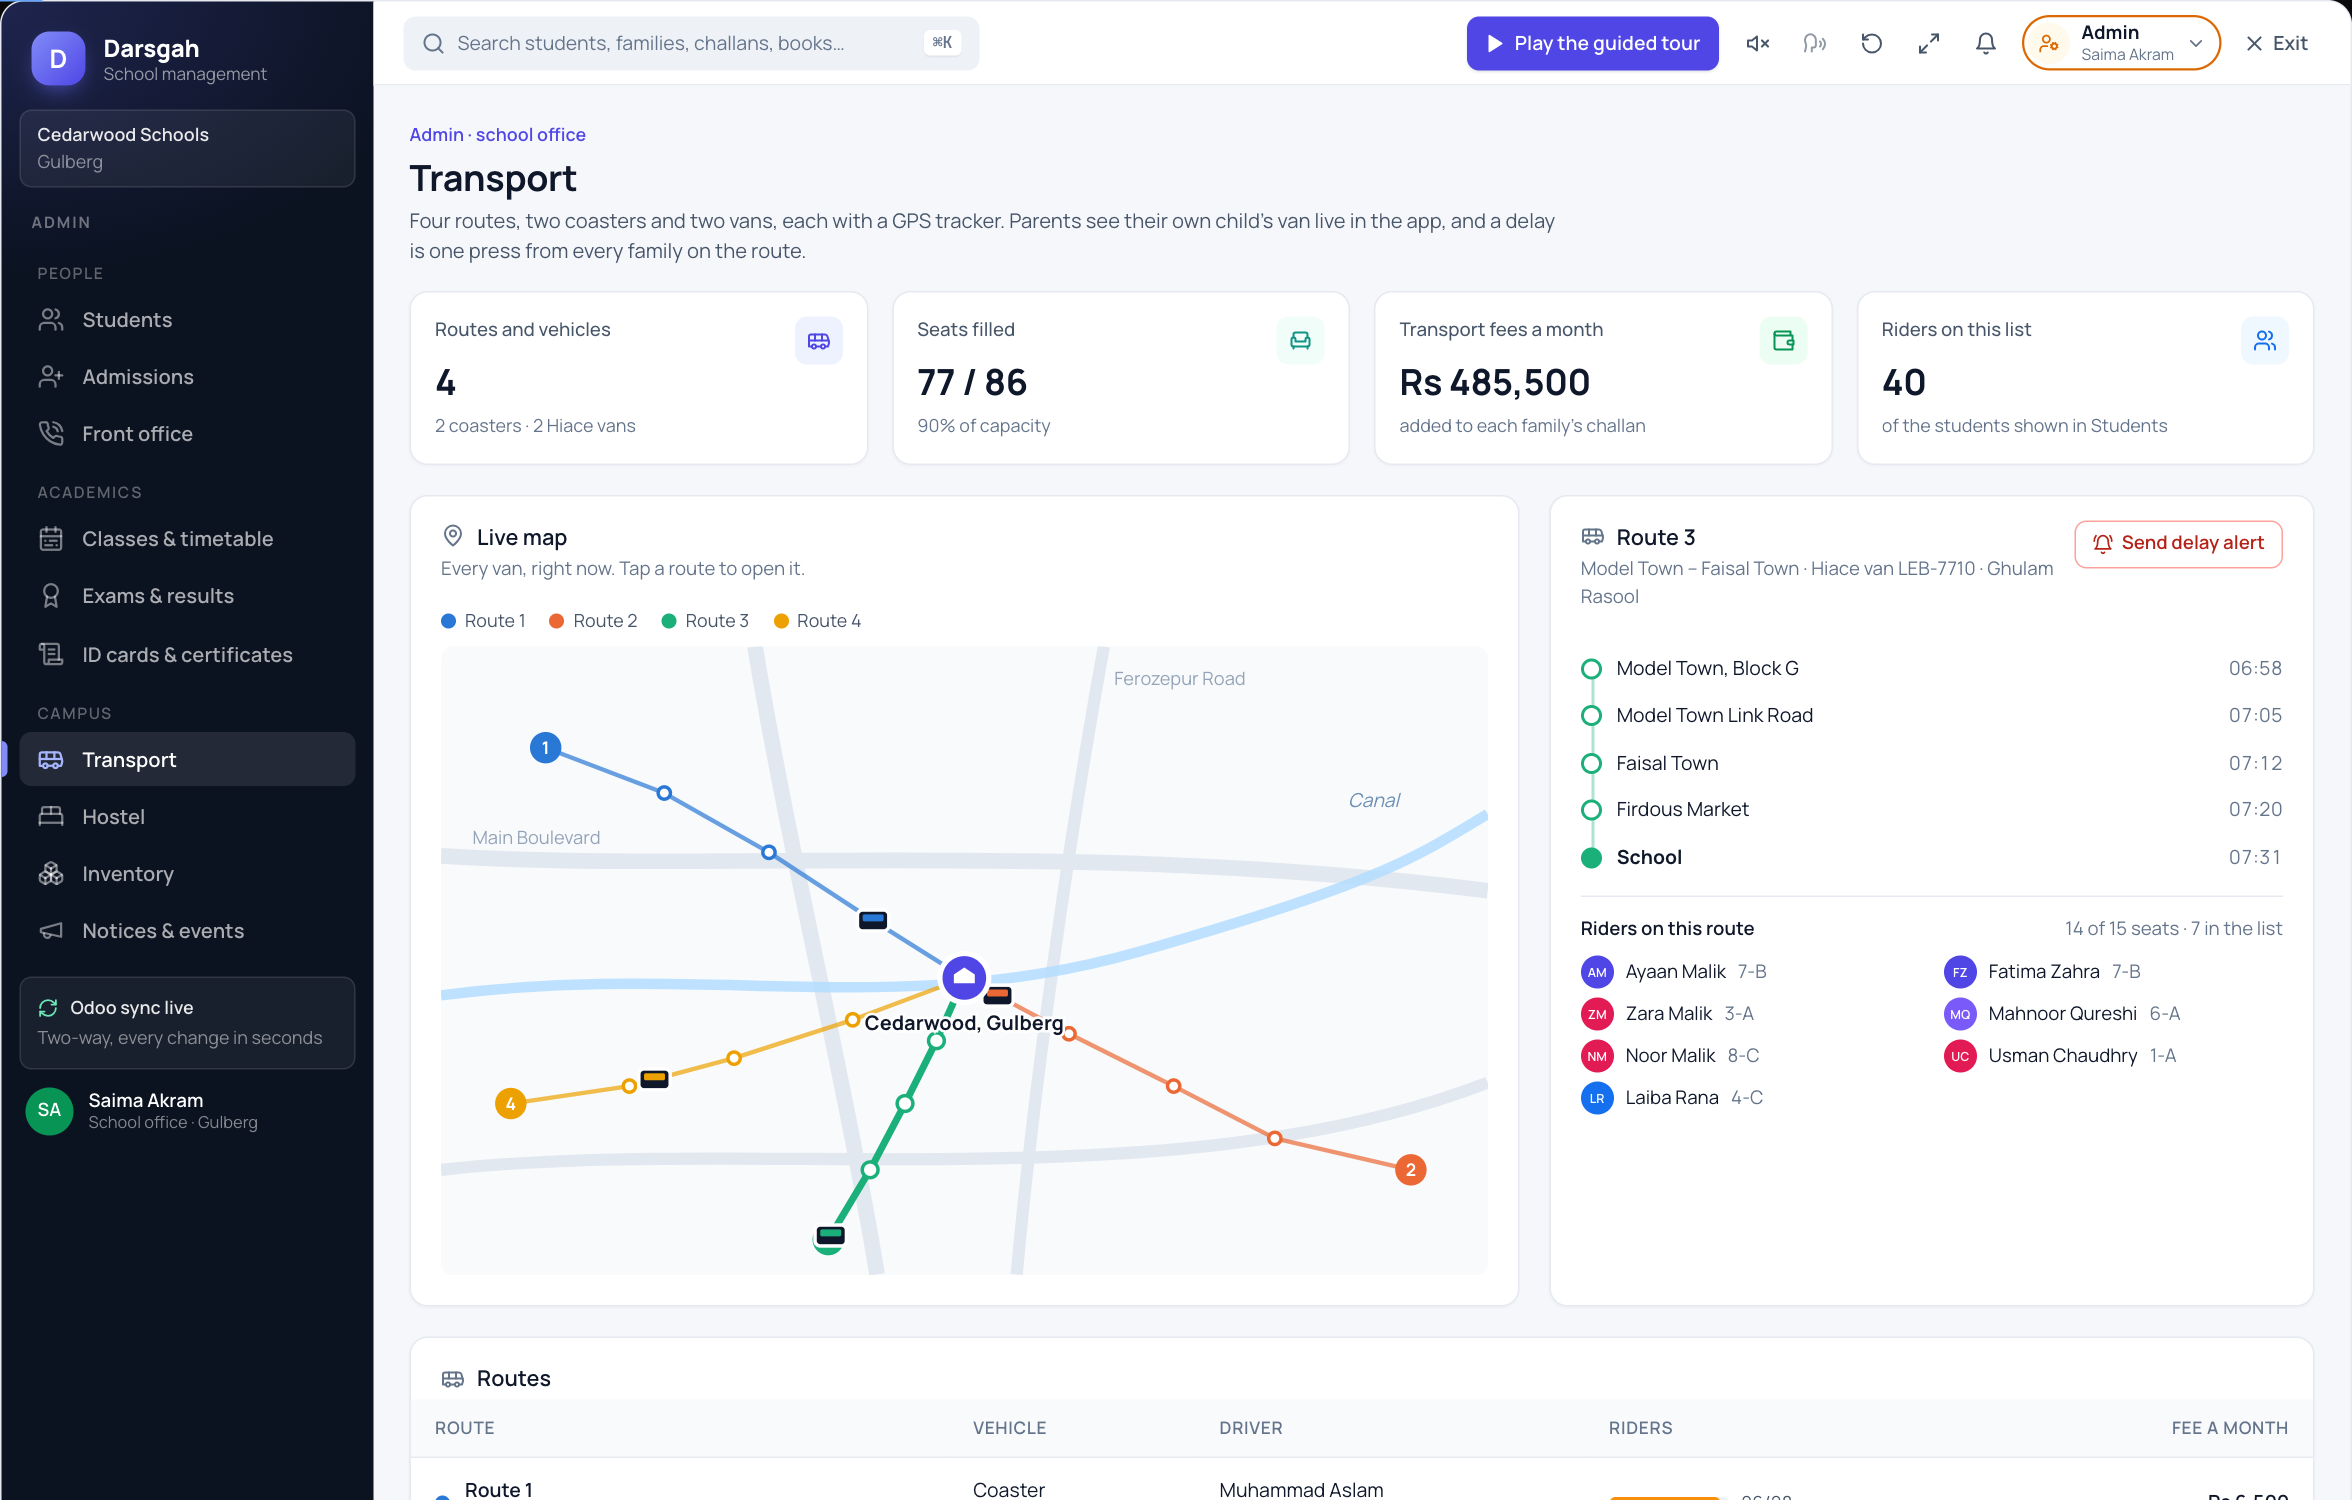Screen dimensions: 2352x1500
Task: Select Route 1 legend item
Action: tap(484, 621)
